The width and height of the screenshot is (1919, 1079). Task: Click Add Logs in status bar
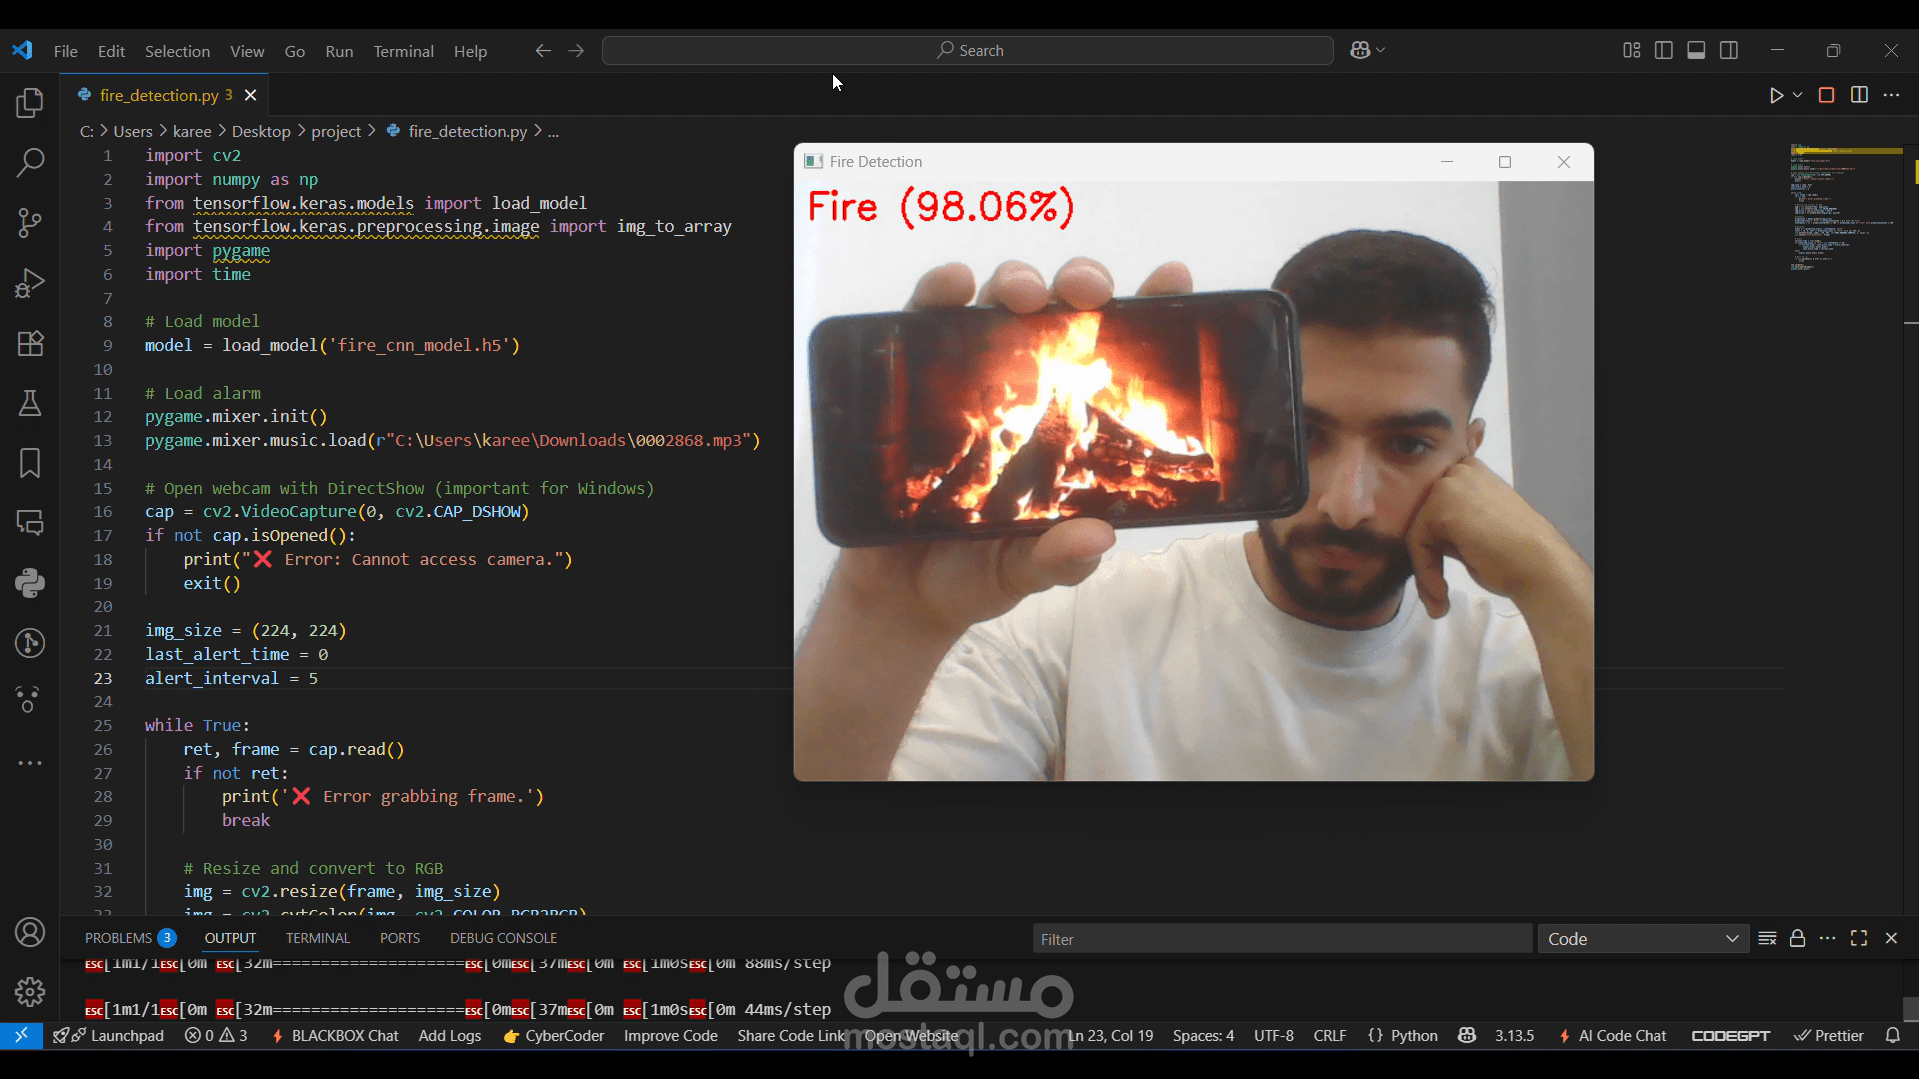click(x=450, y=1035)
